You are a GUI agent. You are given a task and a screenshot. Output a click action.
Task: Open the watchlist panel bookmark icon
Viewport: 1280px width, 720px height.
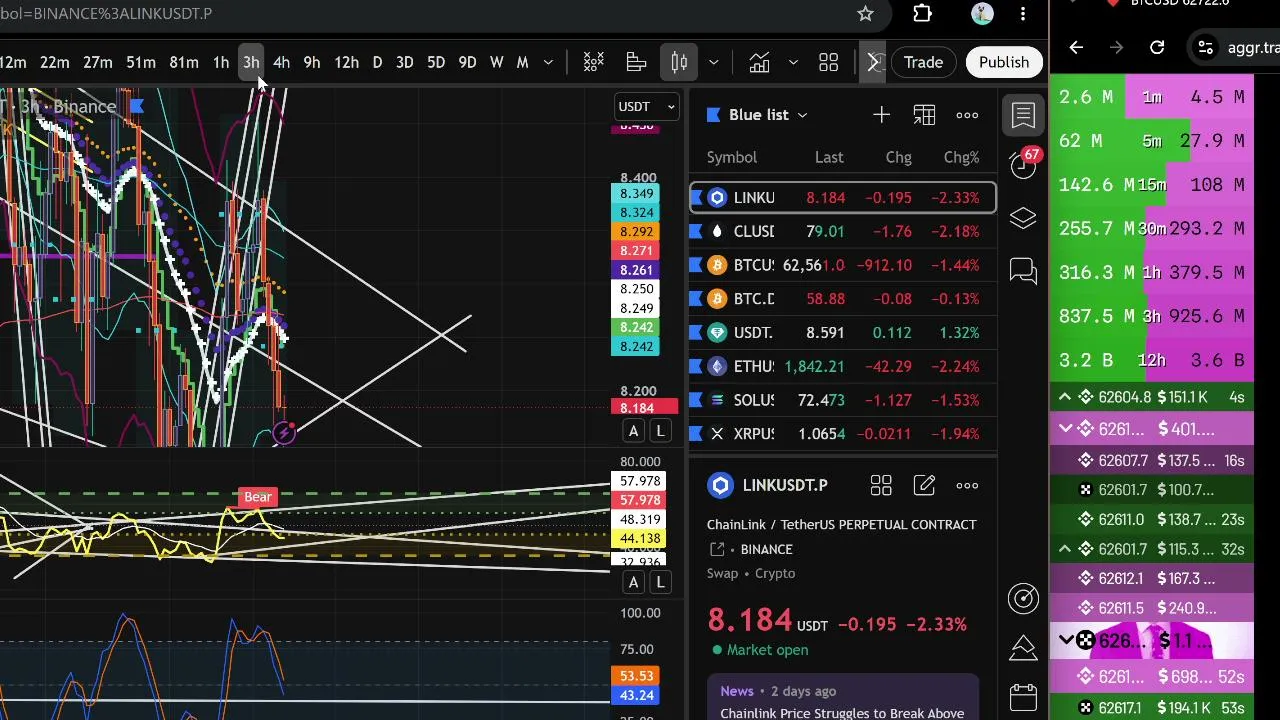click(x=1023, y=115)
